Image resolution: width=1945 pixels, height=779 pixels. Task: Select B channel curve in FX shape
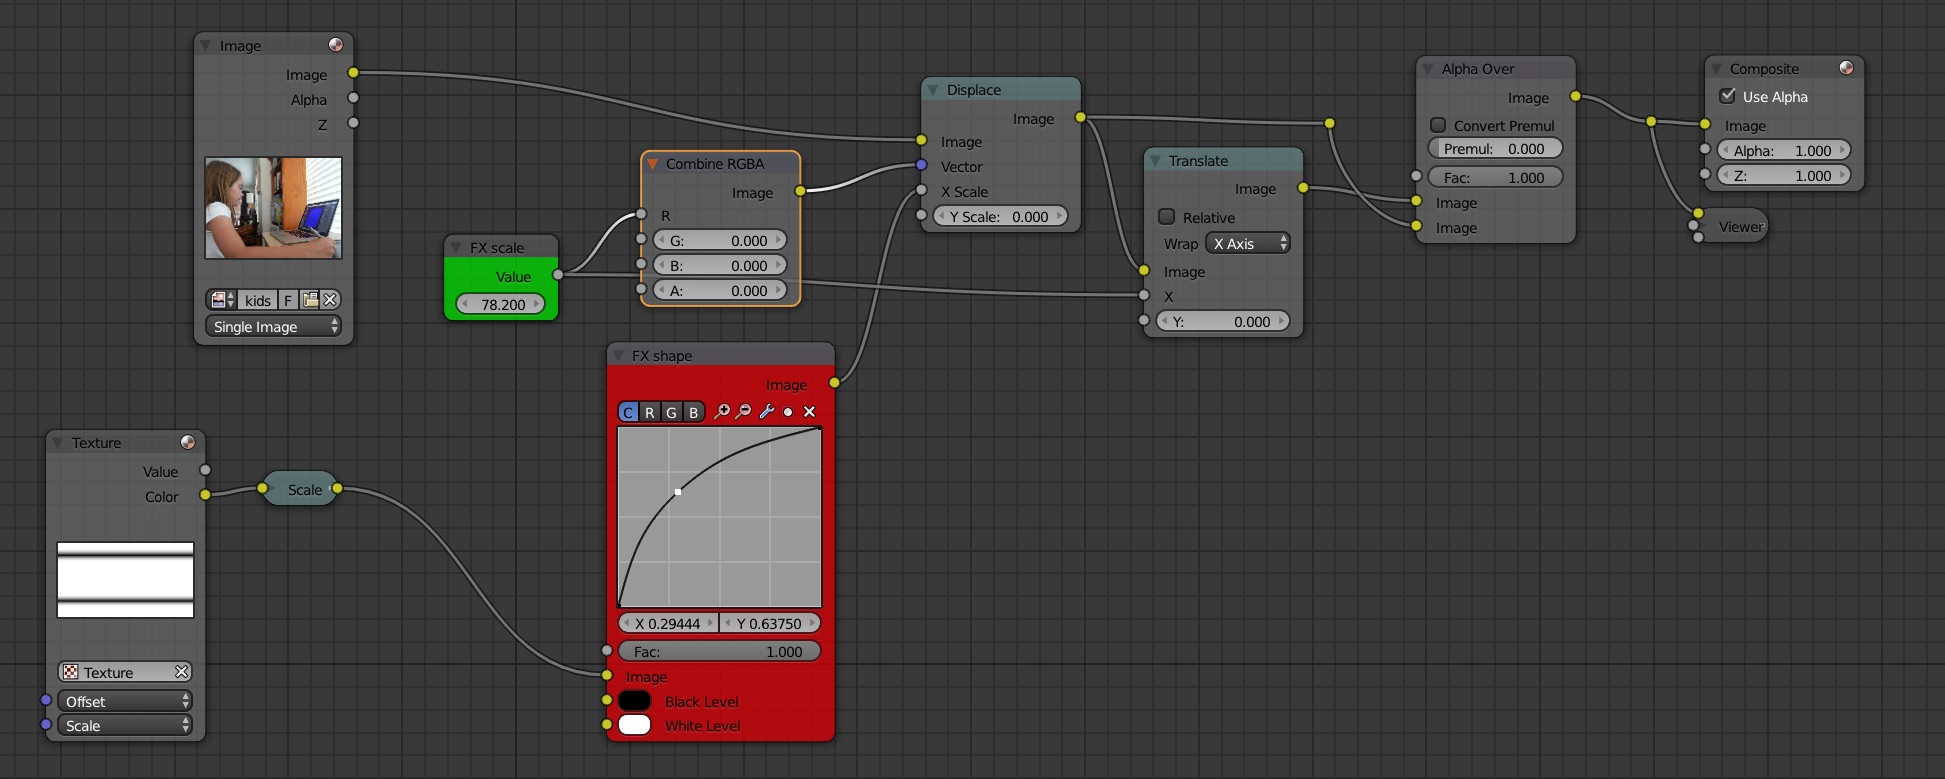[694, 412]
